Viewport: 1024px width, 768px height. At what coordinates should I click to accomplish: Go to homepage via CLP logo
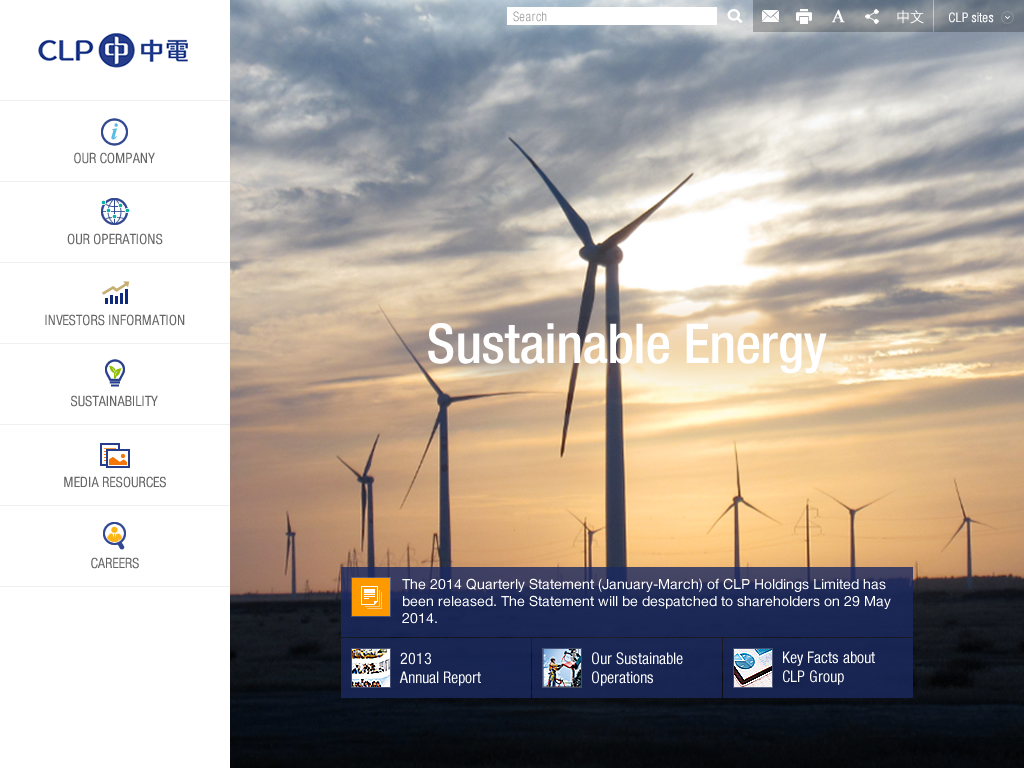click(x=113, y=50)
